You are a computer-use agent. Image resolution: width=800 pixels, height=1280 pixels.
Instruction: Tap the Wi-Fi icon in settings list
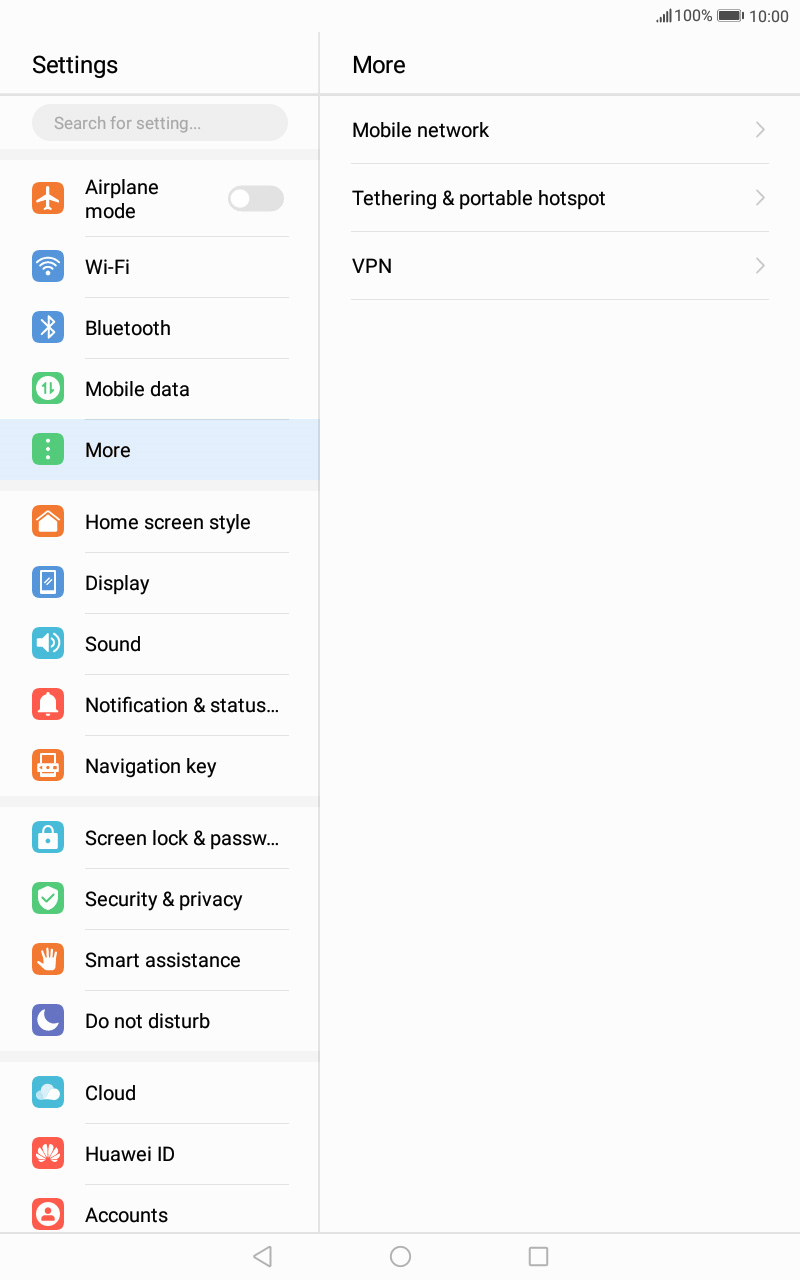click(48, 267)
